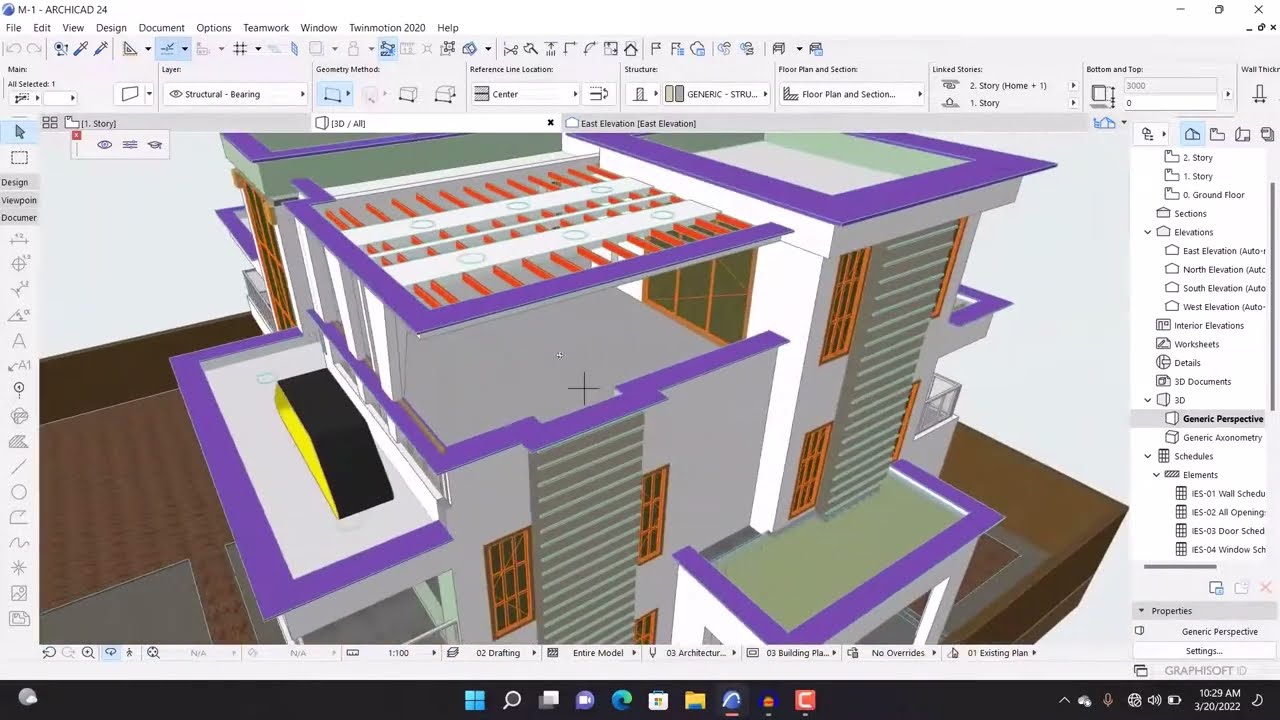Open the Floor Plan and Section dropdown
1280x720 pixels.
coord(852,94)
